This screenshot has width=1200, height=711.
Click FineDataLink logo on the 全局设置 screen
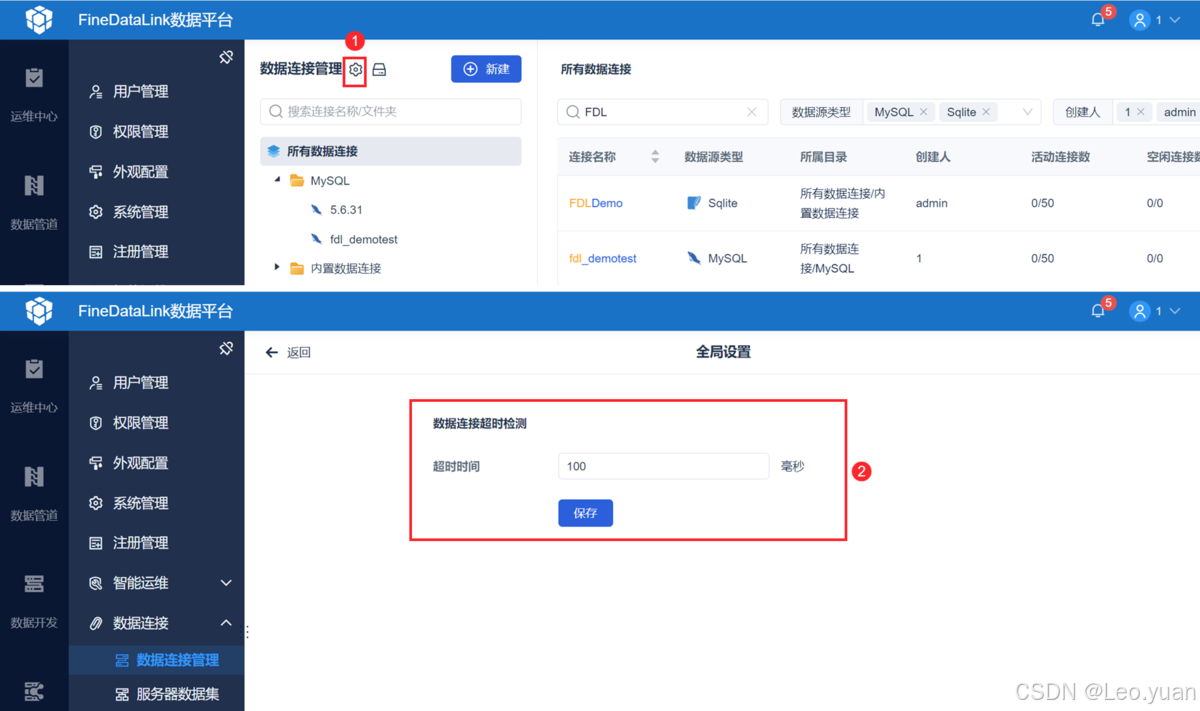(38, 311)
